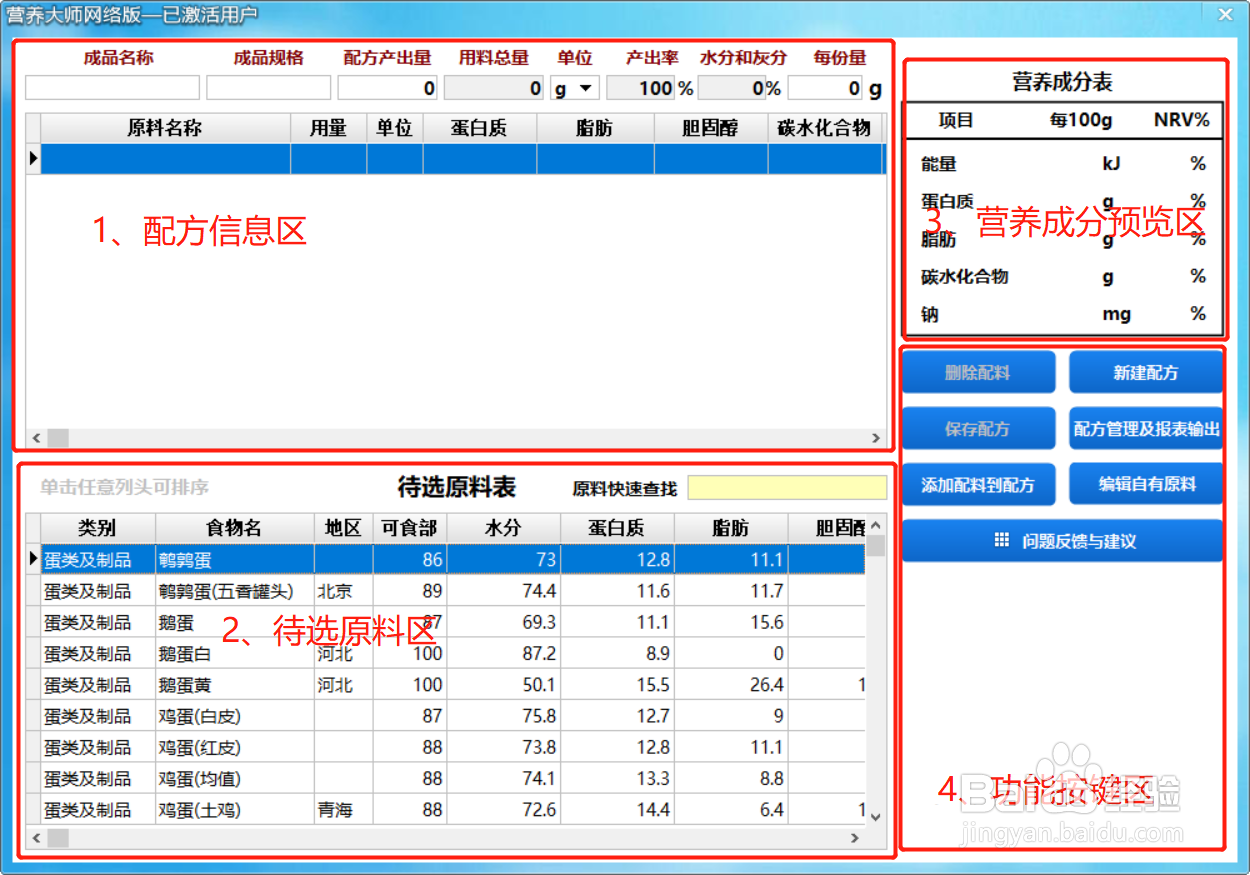Sort 待选原料表 by 蛋白质 column
Viewport: 1250px width, 875px height.
tap(615, 527)
